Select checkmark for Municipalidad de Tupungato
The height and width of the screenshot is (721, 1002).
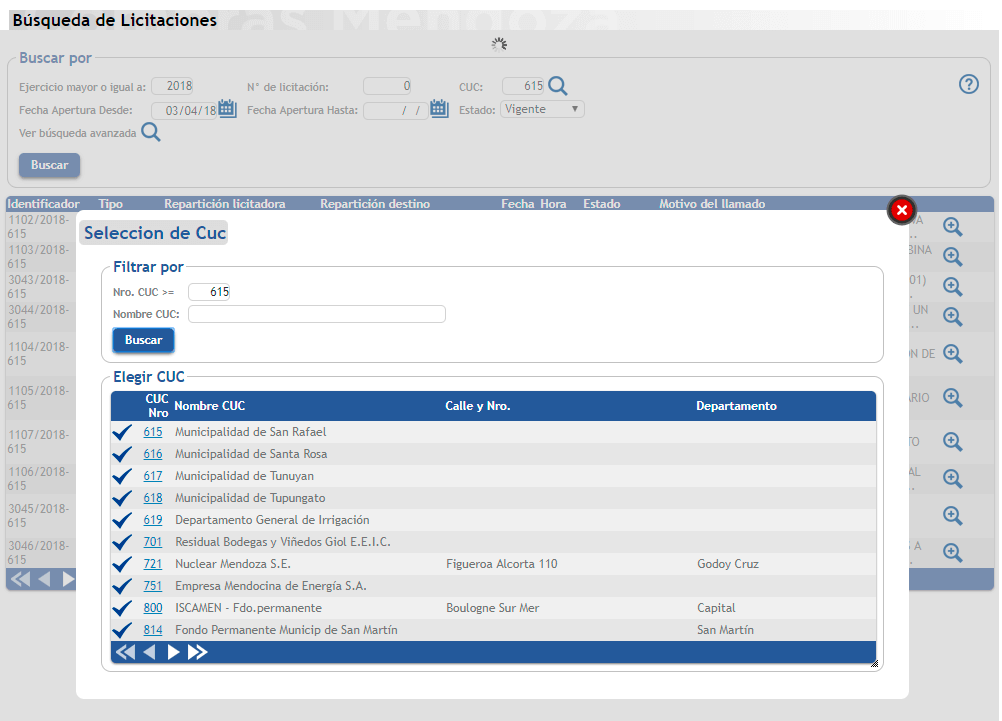coord(122,498)
